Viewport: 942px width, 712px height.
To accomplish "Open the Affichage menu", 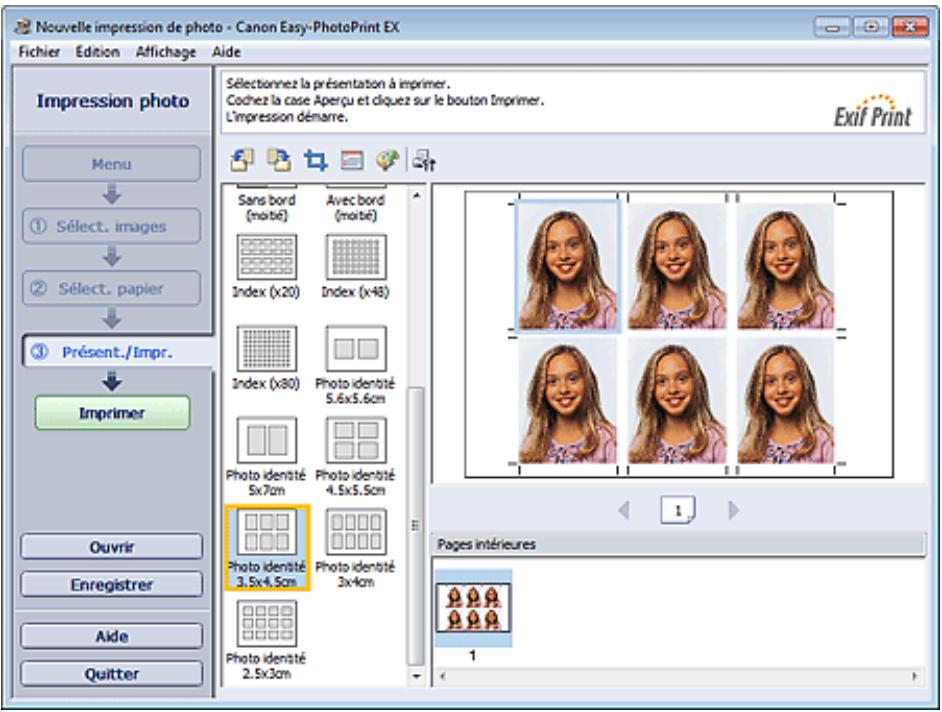I will 166,52.
